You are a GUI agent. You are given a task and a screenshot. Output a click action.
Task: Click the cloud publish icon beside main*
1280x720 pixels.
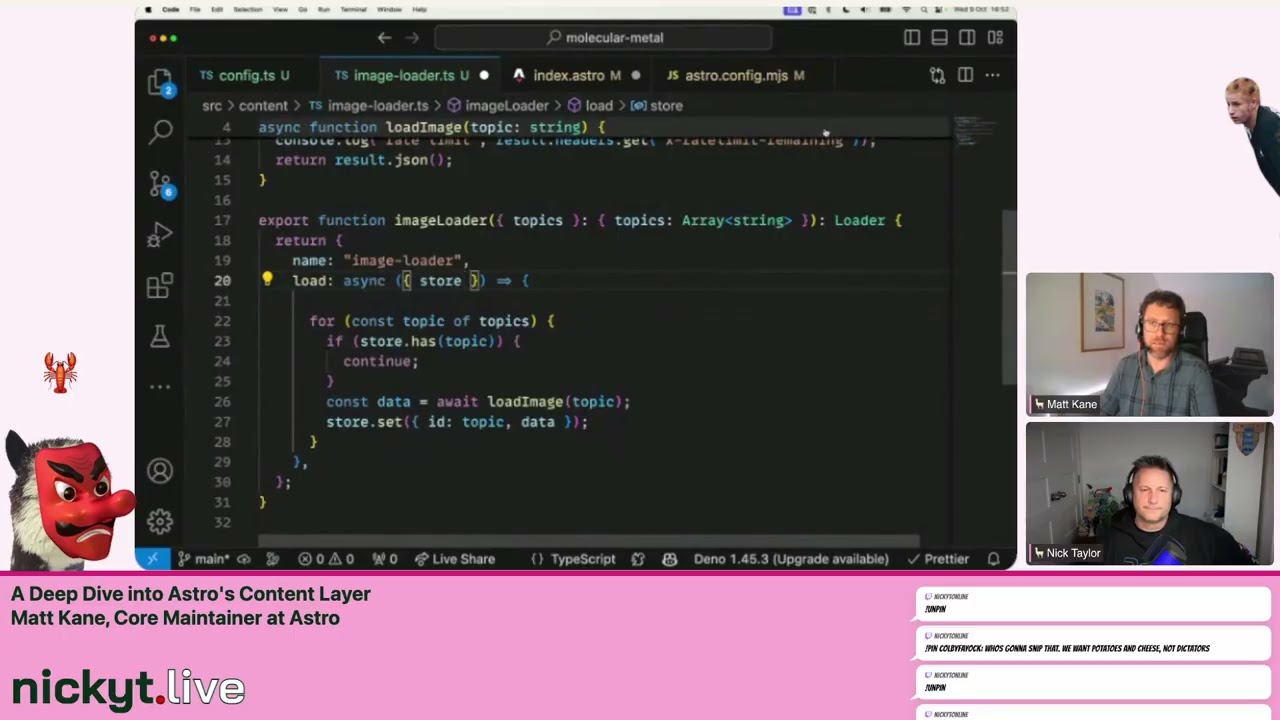tap(246, 559)
